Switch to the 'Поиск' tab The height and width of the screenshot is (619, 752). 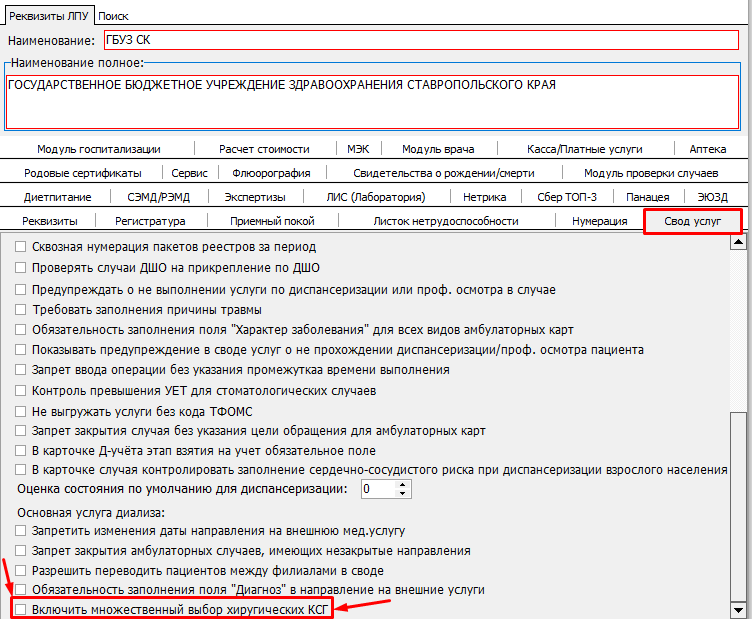[x=113, y=16]
